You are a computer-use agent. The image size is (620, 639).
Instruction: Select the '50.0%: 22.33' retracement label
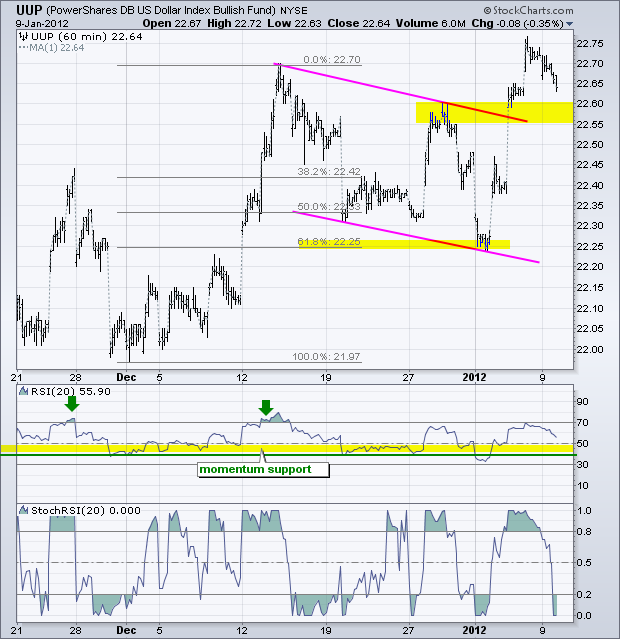click(329, 207)
